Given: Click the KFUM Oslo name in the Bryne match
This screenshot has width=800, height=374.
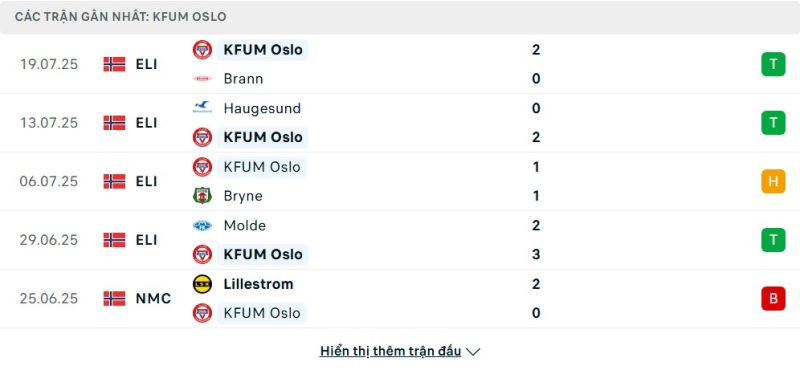Looking at the screenshot, I should tap(262, 167).
